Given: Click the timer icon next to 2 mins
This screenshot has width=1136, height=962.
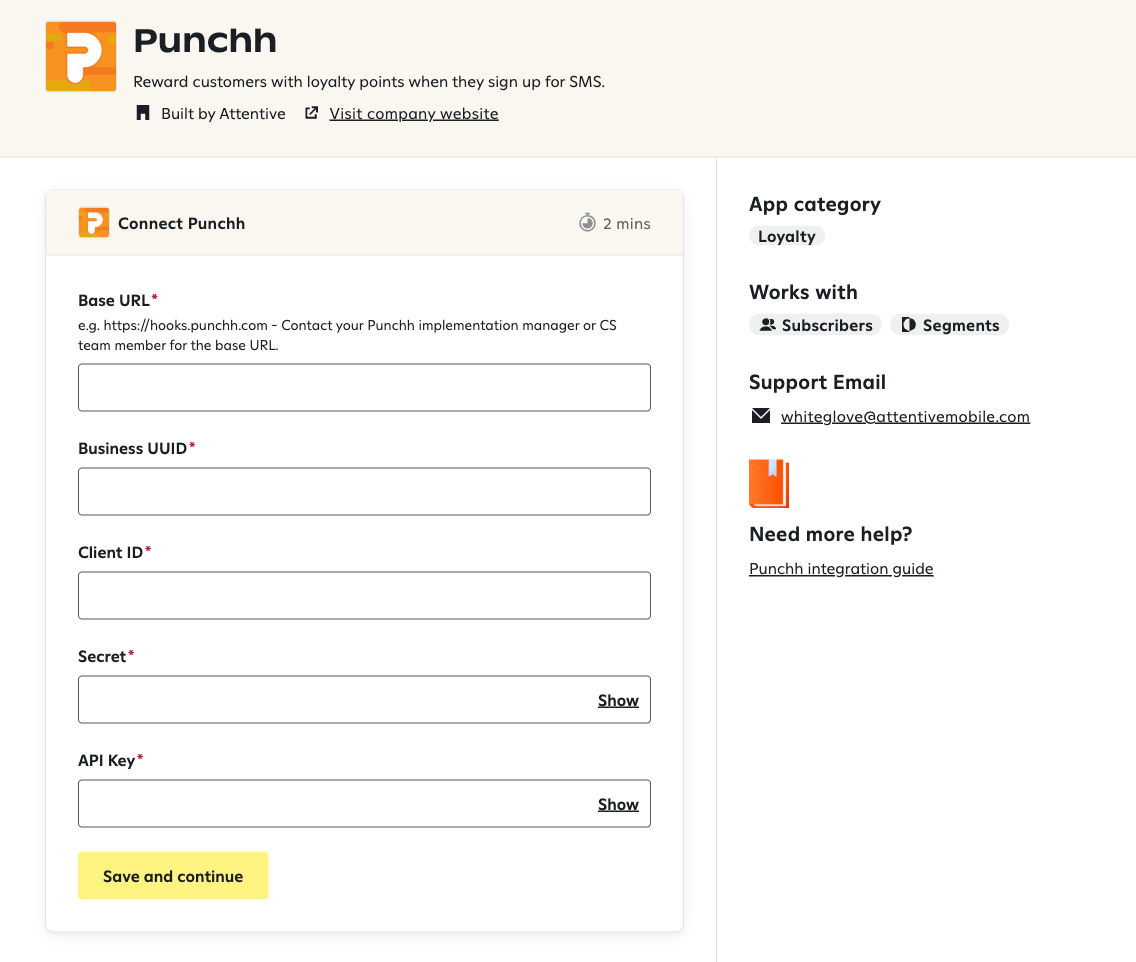Looking at the screenshot, I should pyautogui.click(x=588, y=222).
